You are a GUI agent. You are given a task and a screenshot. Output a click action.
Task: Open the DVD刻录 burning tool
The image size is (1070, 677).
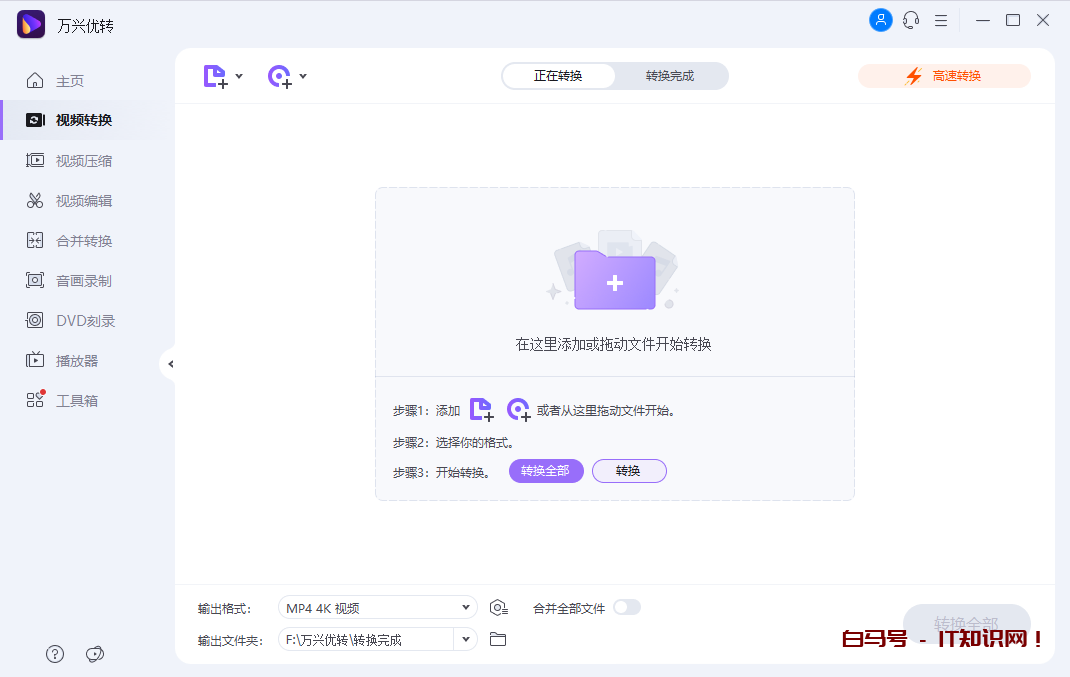[x=88, y=320]
